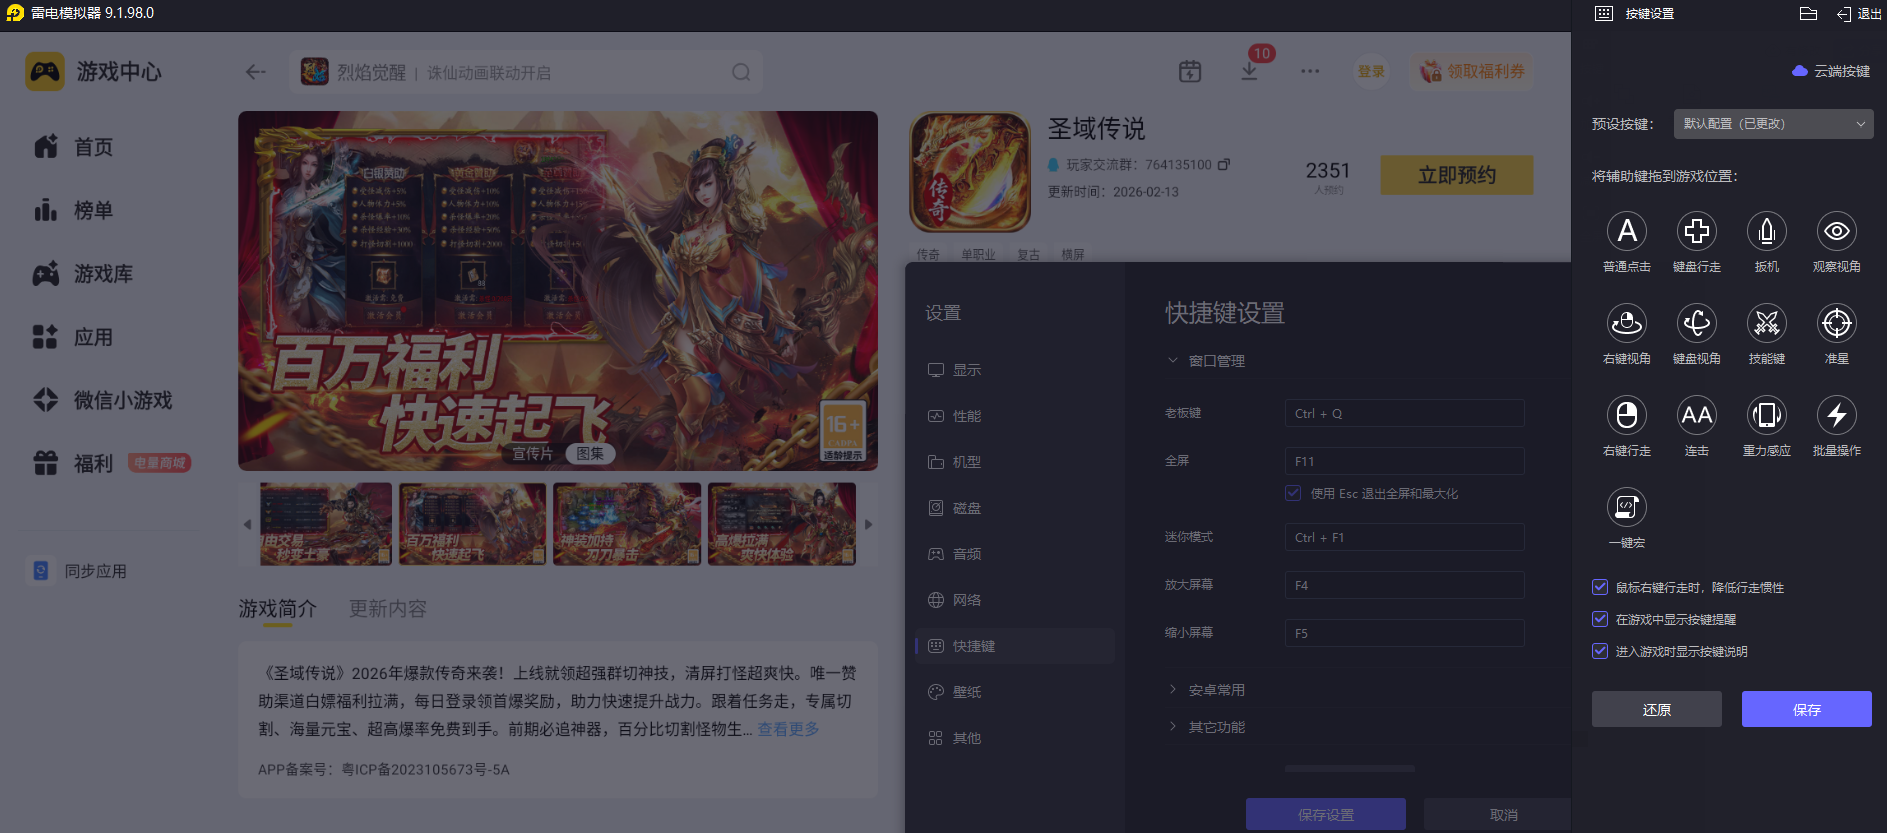
Task: Toggle 进入游戏时显示按键说明 checkbox
Action: [x=1600, y=651]
